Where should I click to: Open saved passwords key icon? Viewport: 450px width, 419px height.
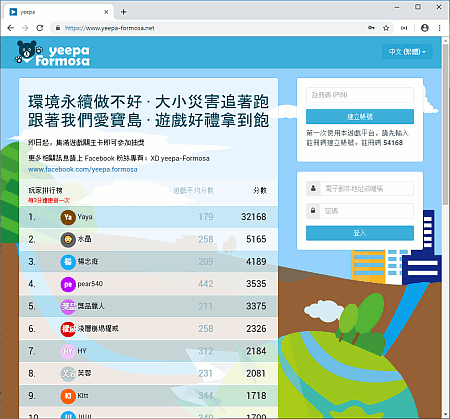(371, 28)
